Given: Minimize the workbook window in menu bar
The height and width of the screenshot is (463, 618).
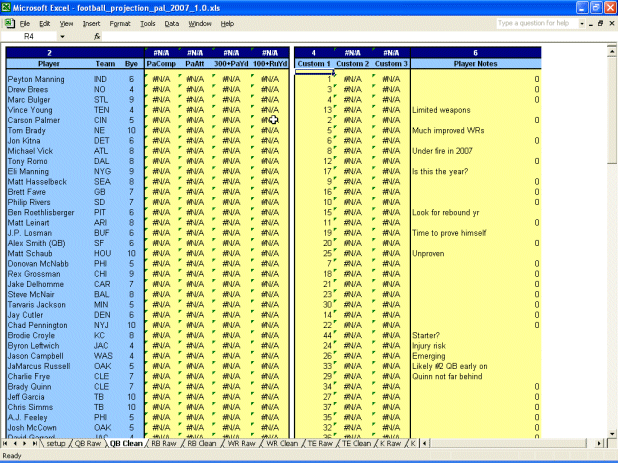Looking at the screenshot, I should [x=591, y=24].
